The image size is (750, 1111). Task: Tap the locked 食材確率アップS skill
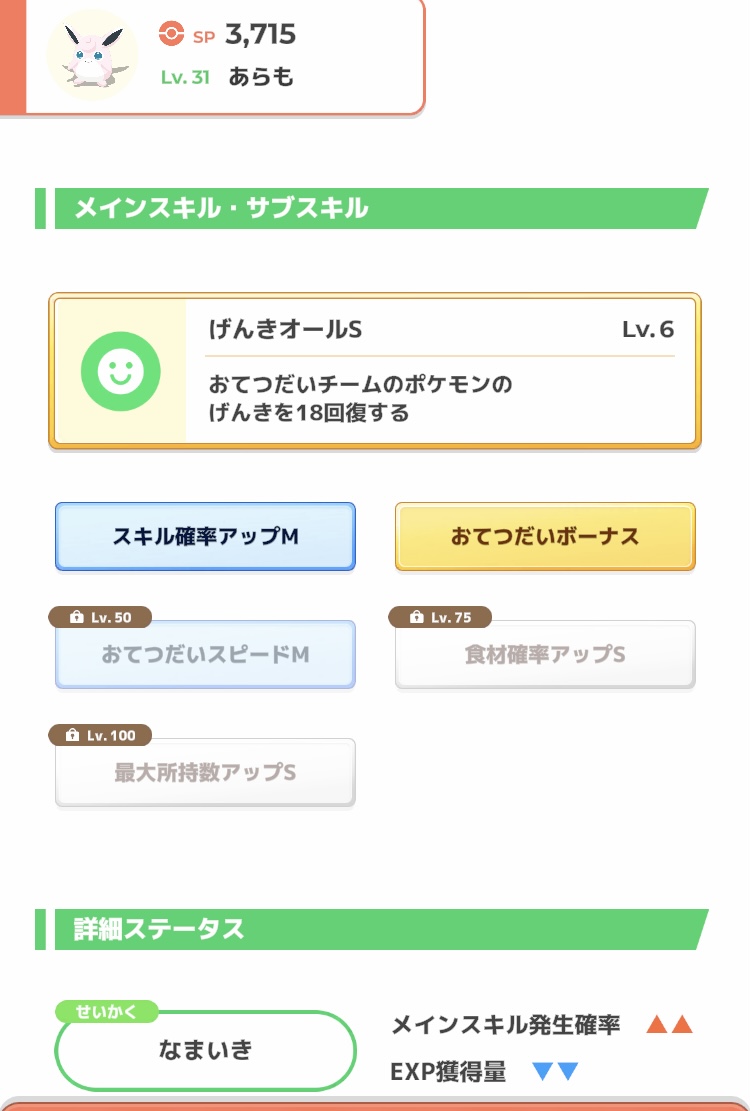click(545, 654)
